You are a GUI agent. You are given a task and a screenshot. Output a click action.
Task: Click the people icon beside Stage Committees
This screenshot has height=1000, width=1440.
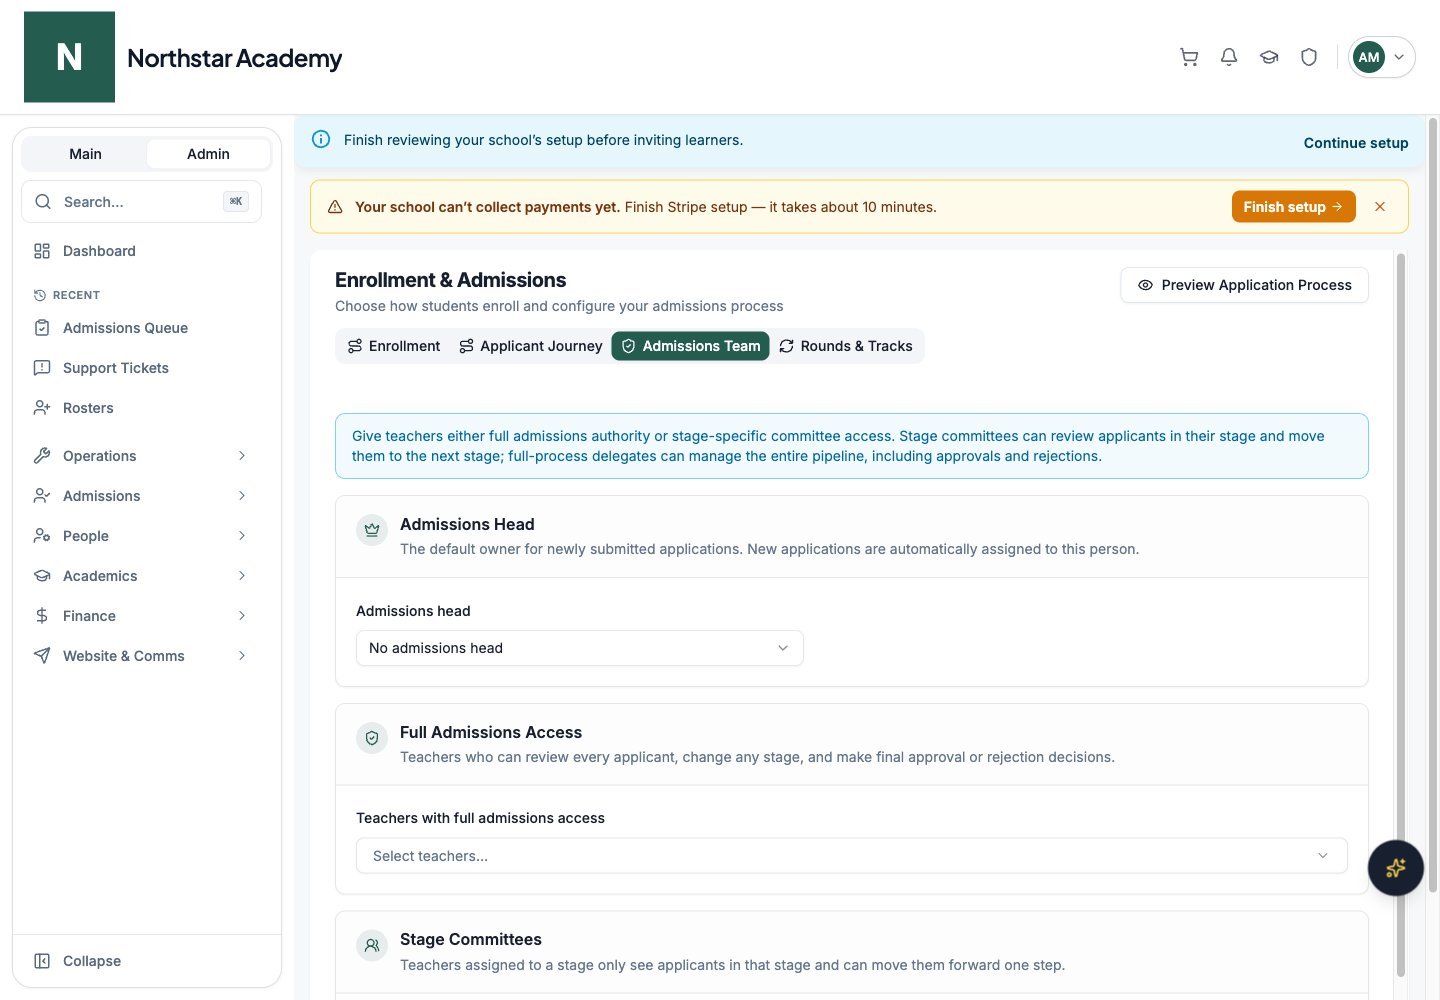click(372, 945)
